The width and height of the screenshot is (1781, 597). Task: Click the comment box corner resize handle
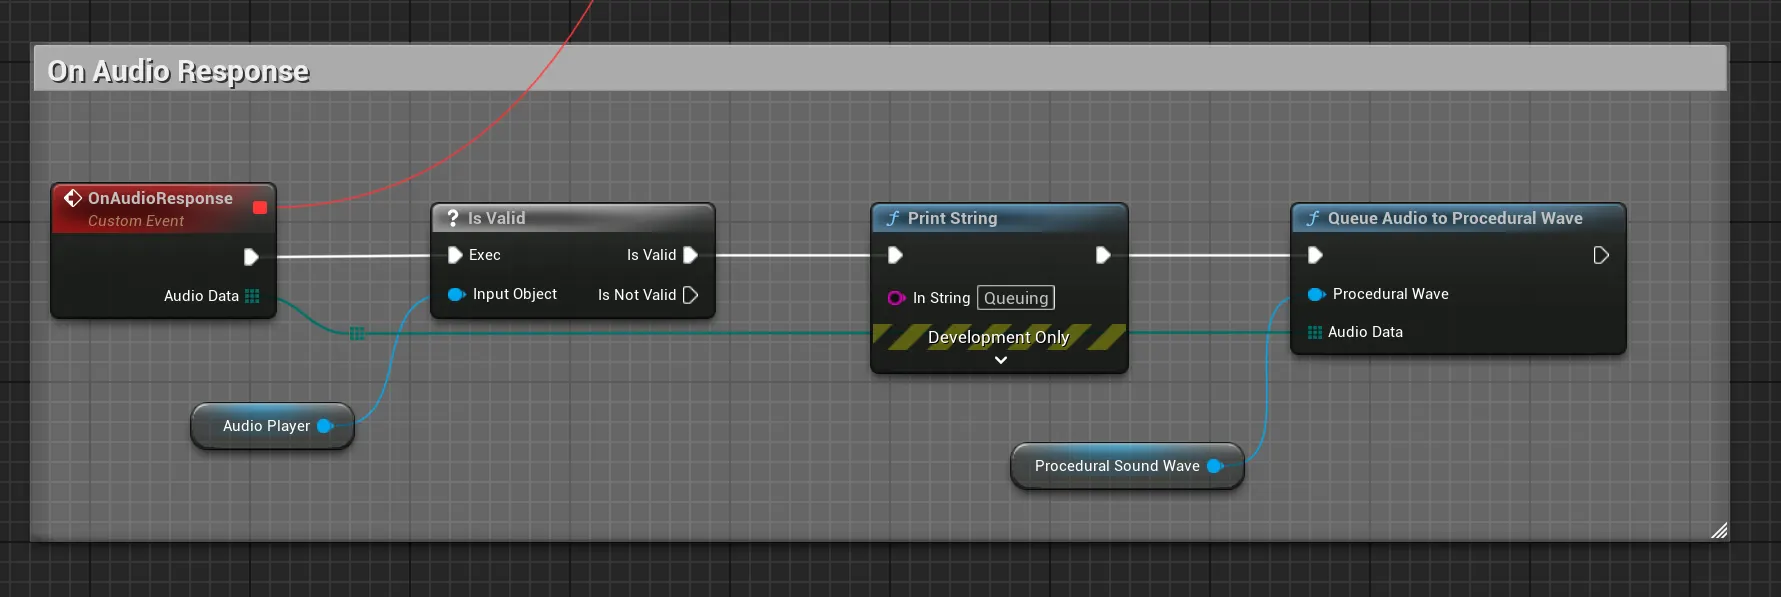1719,530
